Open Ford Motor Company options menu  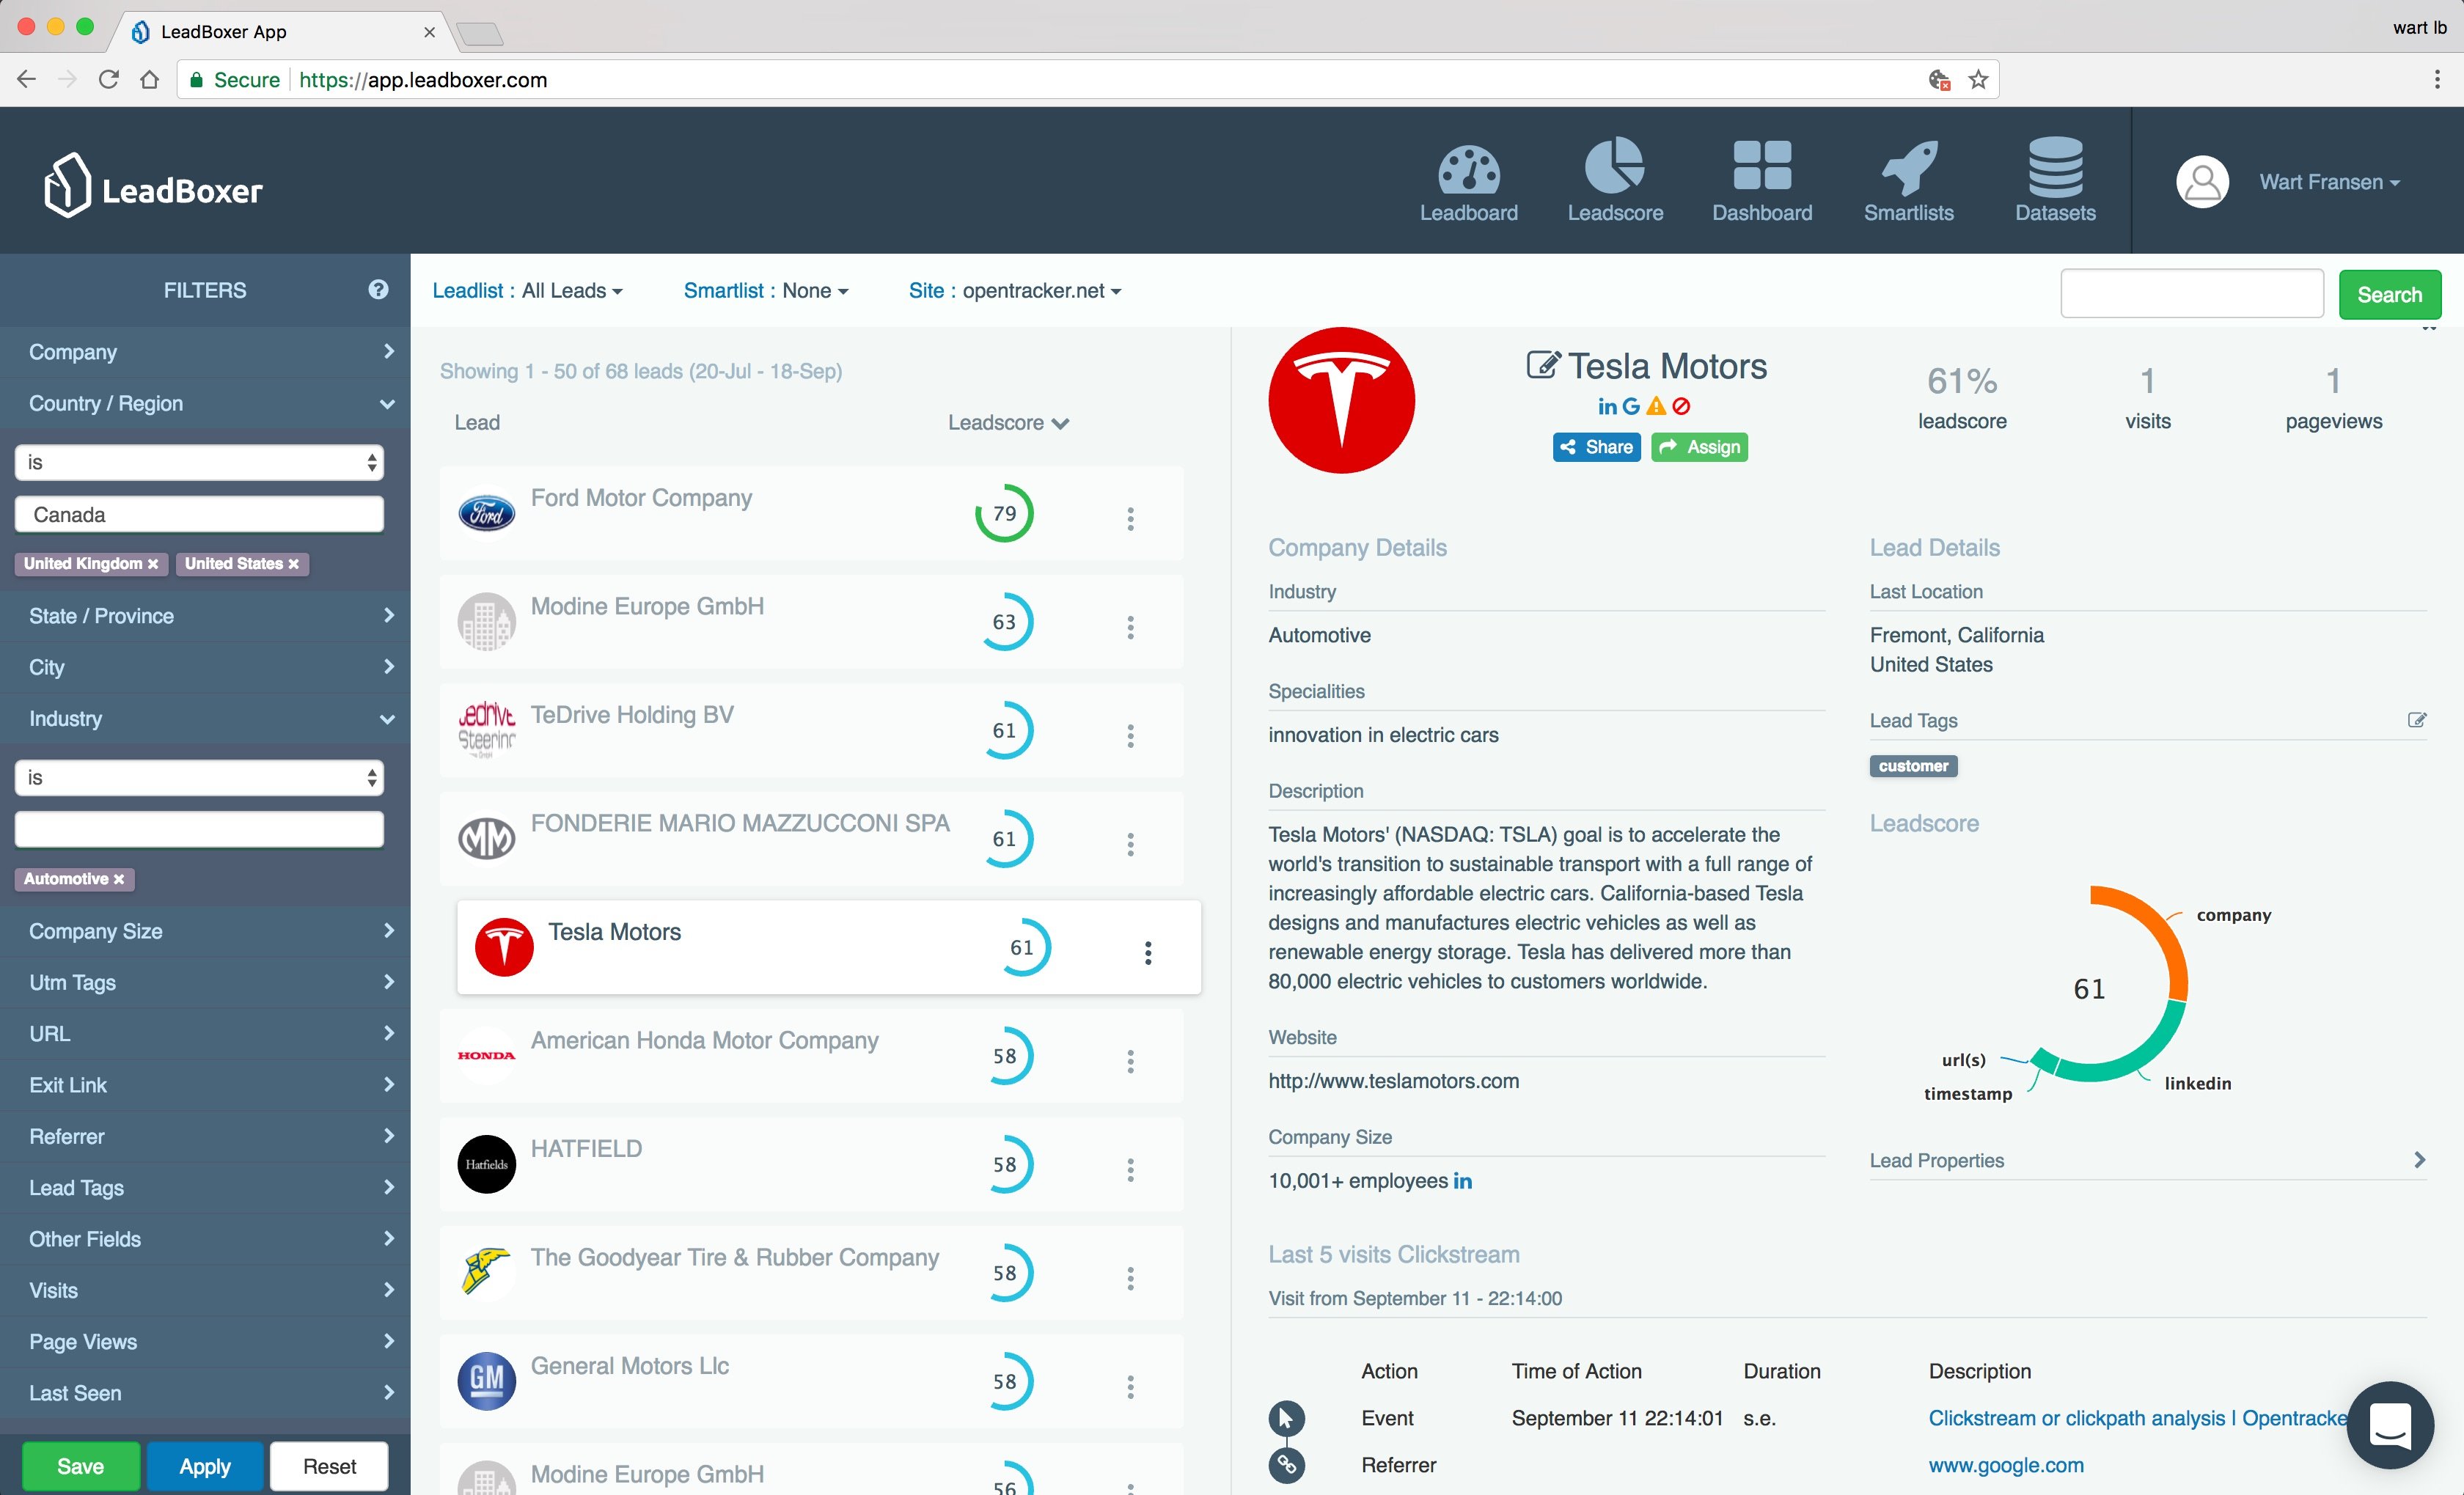[x=1130, y=518]
